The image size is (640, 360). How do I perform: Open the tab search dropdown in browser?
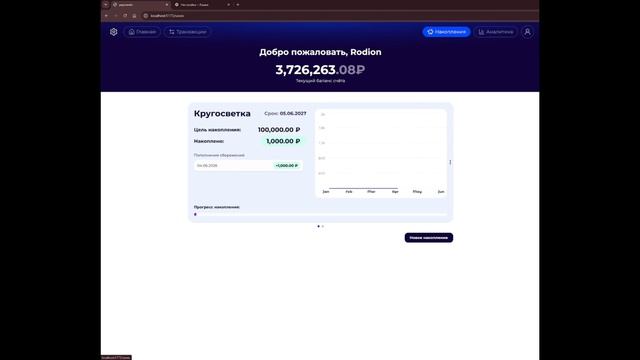point(106,4)
